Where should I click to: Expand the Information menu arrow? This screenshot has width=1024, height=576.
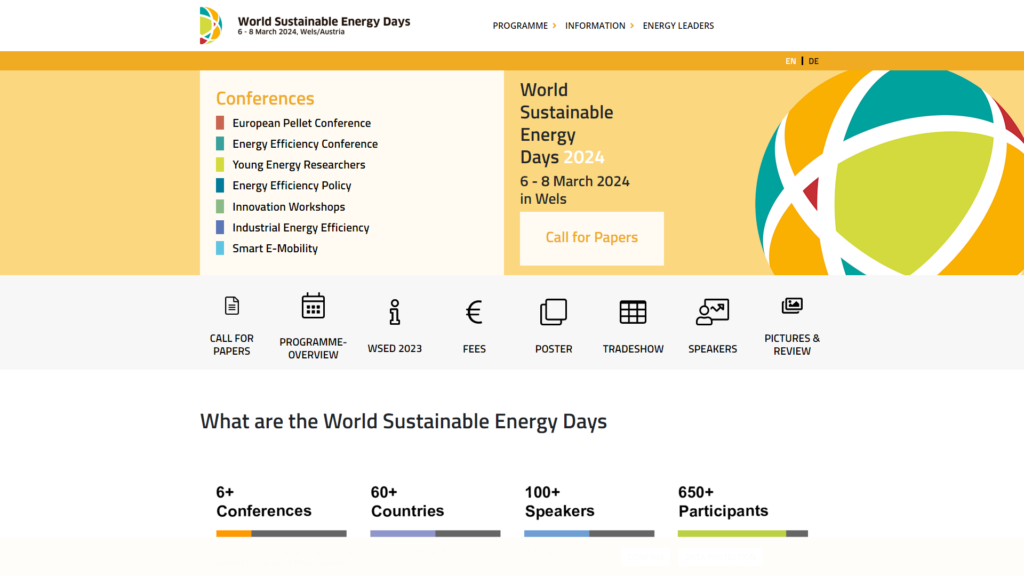(632, 25)
